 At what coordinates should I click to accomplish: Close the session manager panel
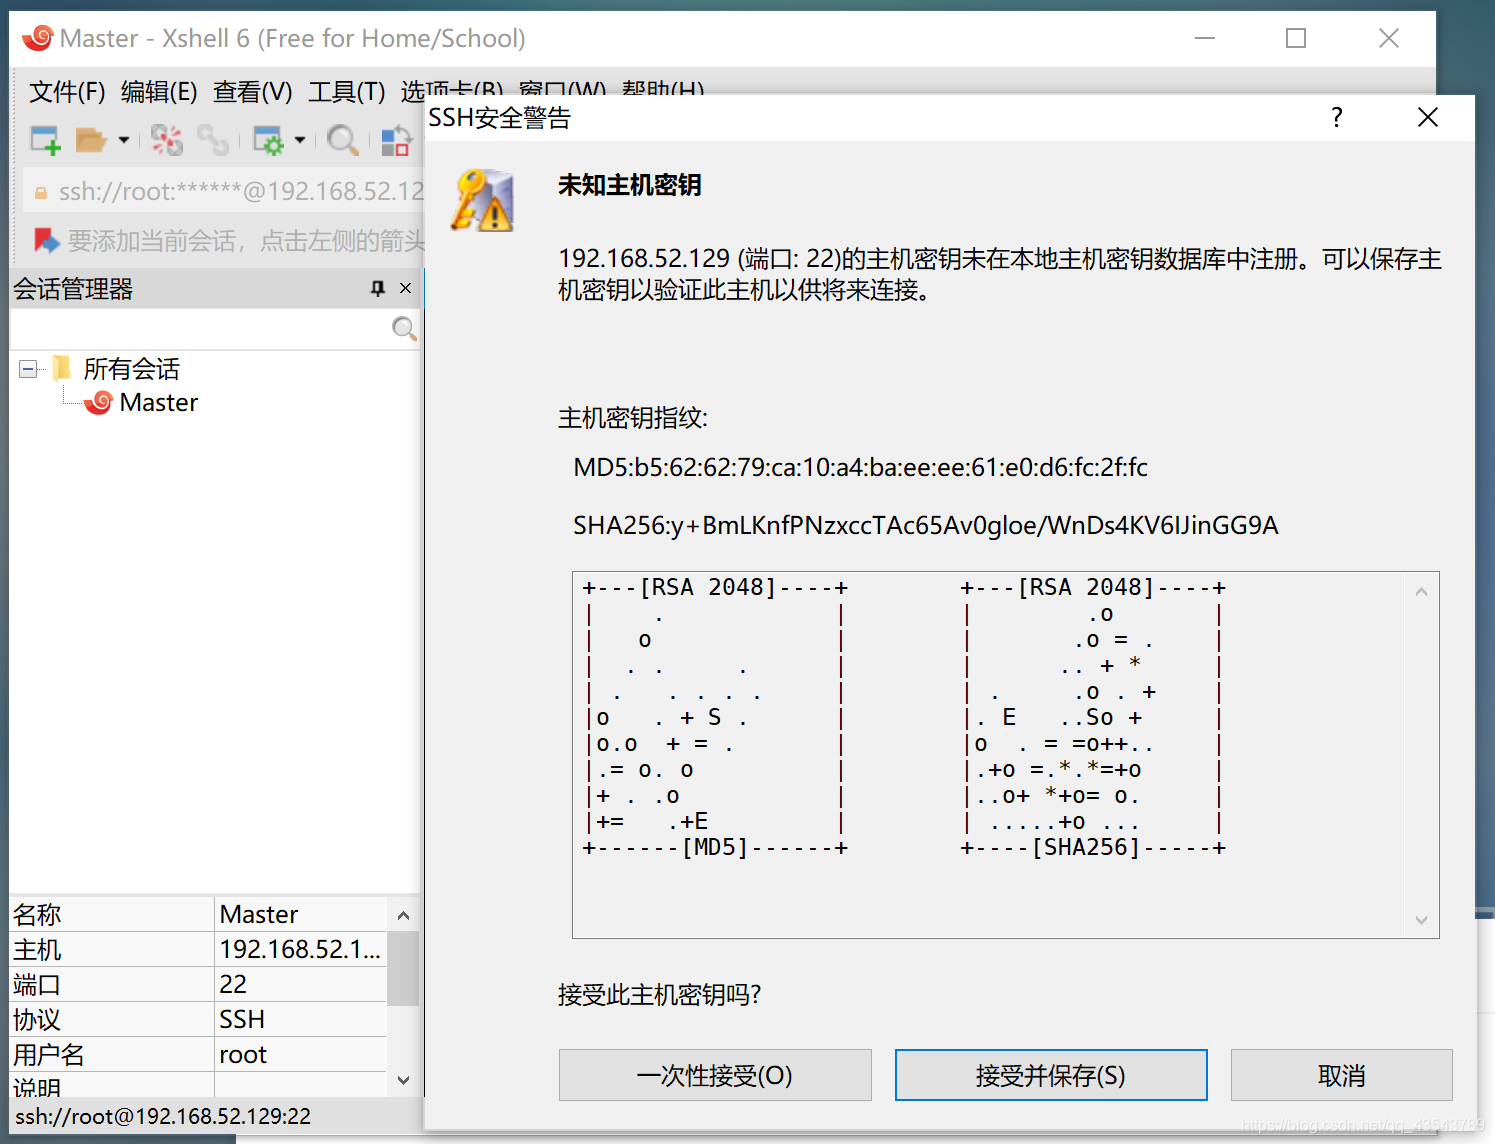405,289
